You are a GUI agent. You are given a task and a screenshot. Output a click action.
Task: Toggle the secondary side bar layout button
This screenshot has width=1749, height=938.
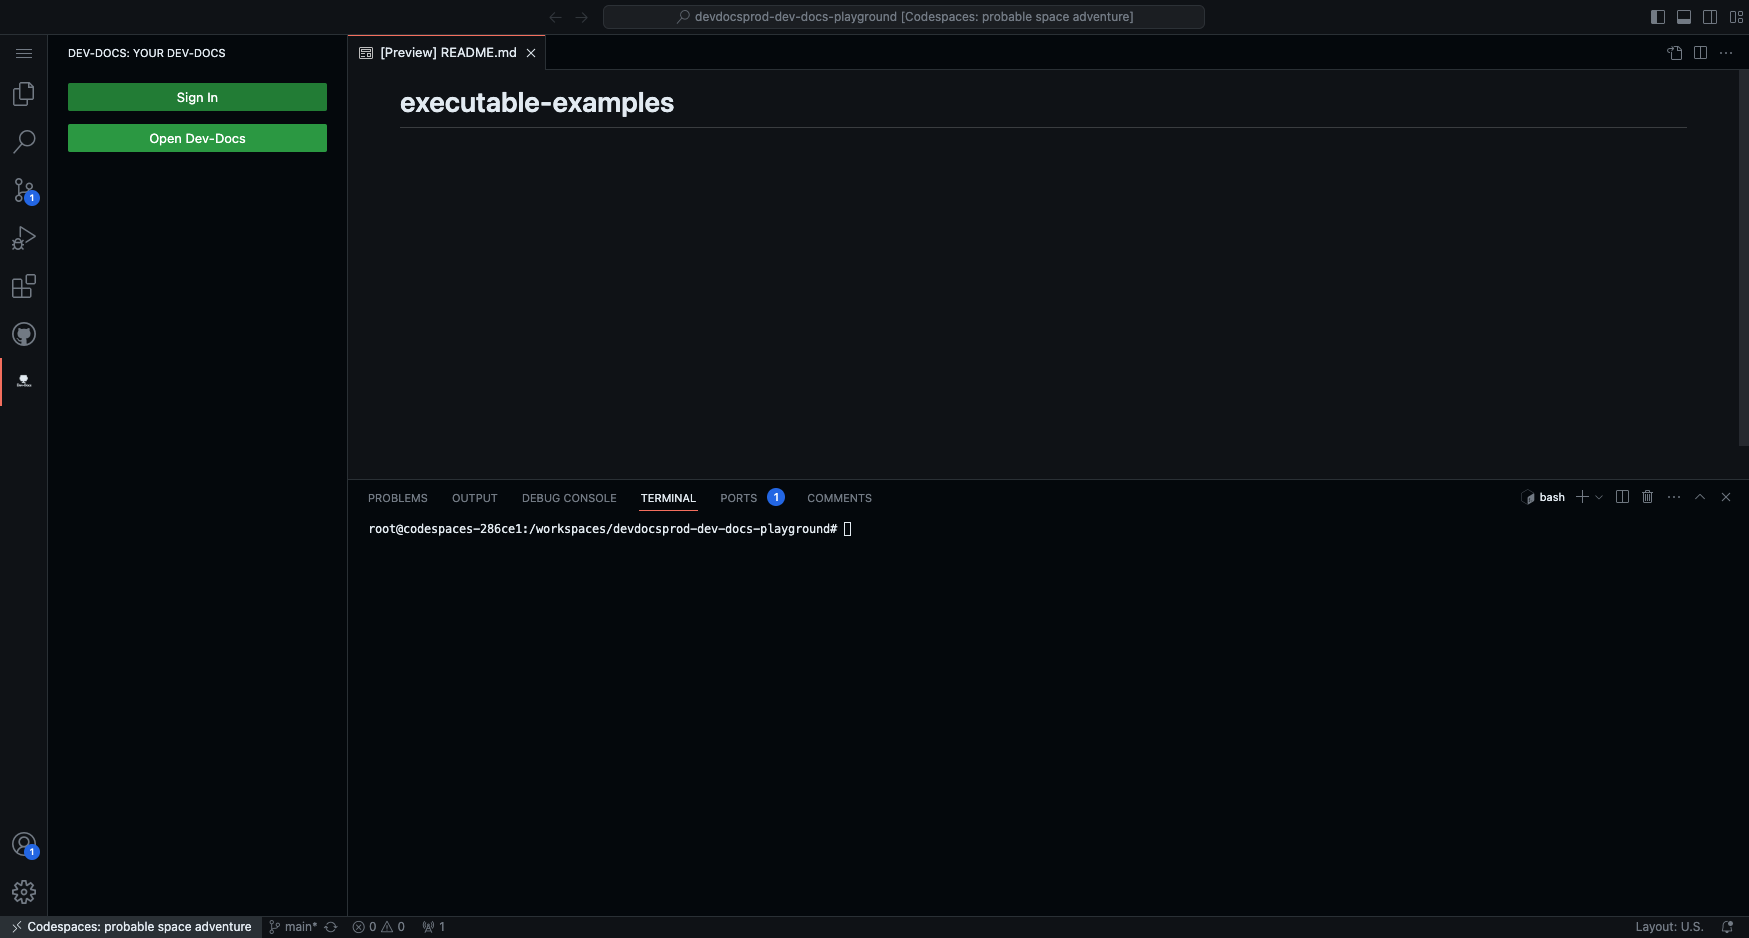(x=1710, y=17)
